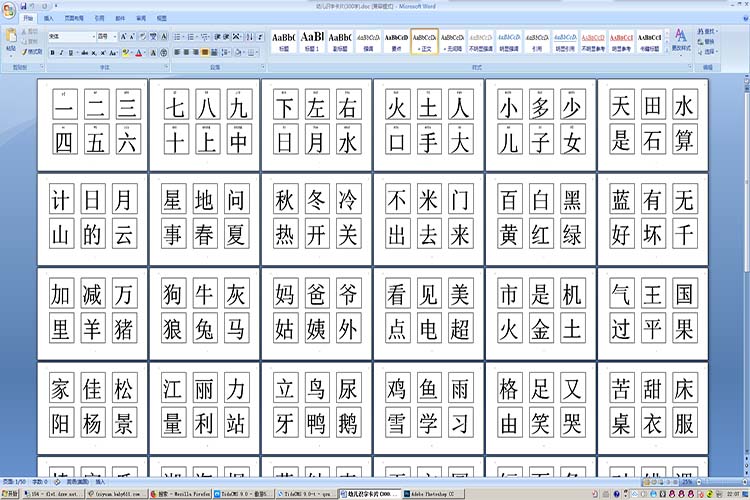Apply text highlight color
The width and height of the screenshot is (750, 500).
click(126, 53)
